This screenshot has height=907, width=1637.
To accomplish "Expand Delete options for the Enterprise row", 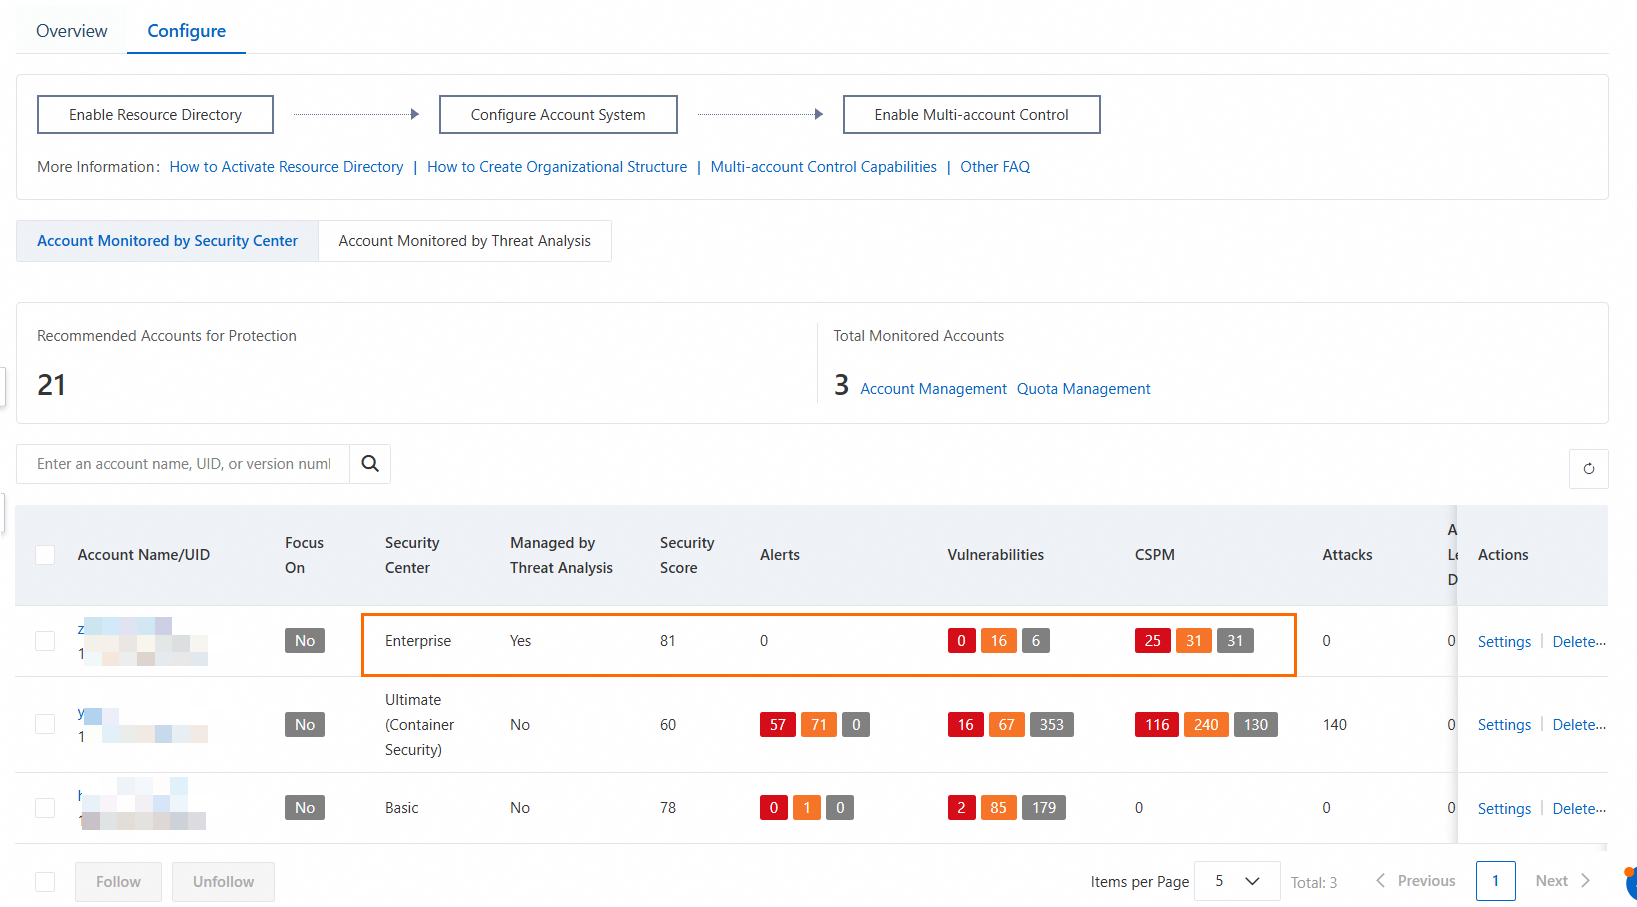I will point(1579,642).
